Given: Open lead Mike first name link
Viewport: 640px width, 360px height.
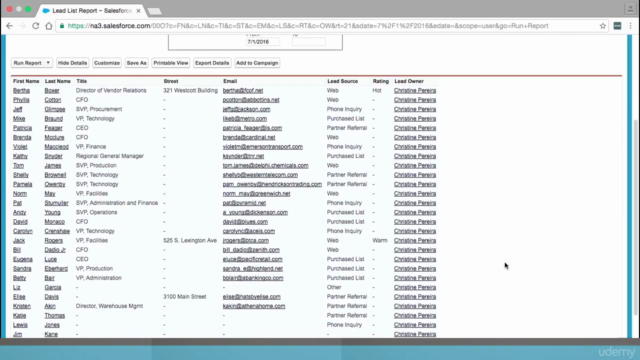Looking at the screenshot, I should pos(19,119).
